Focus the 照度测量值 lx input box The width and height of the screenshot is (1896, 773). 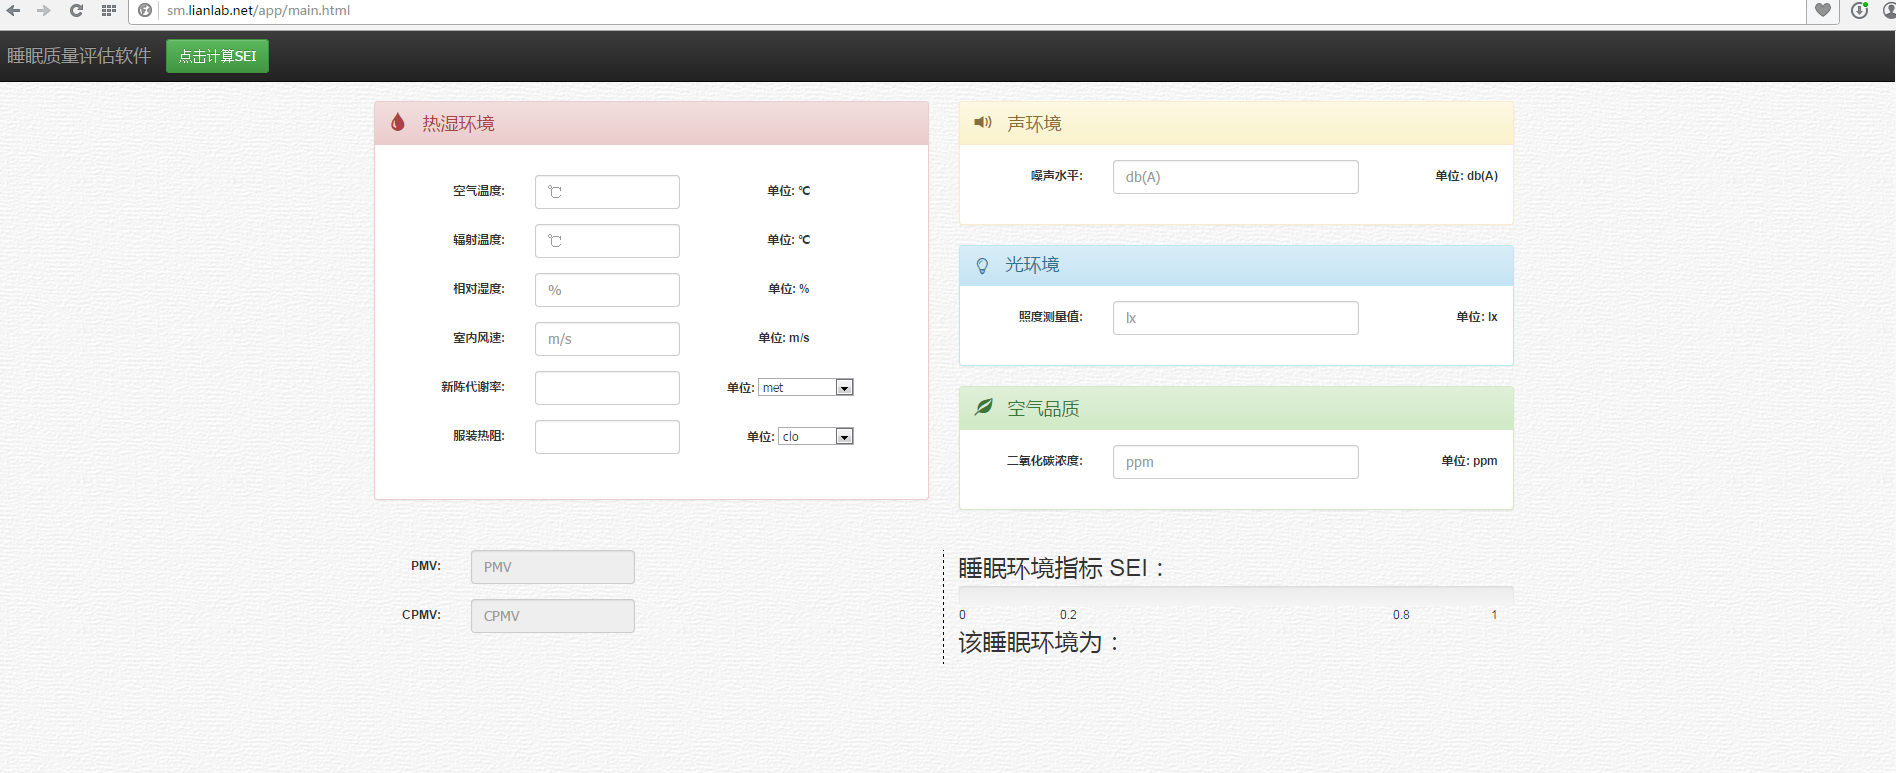1235,318
